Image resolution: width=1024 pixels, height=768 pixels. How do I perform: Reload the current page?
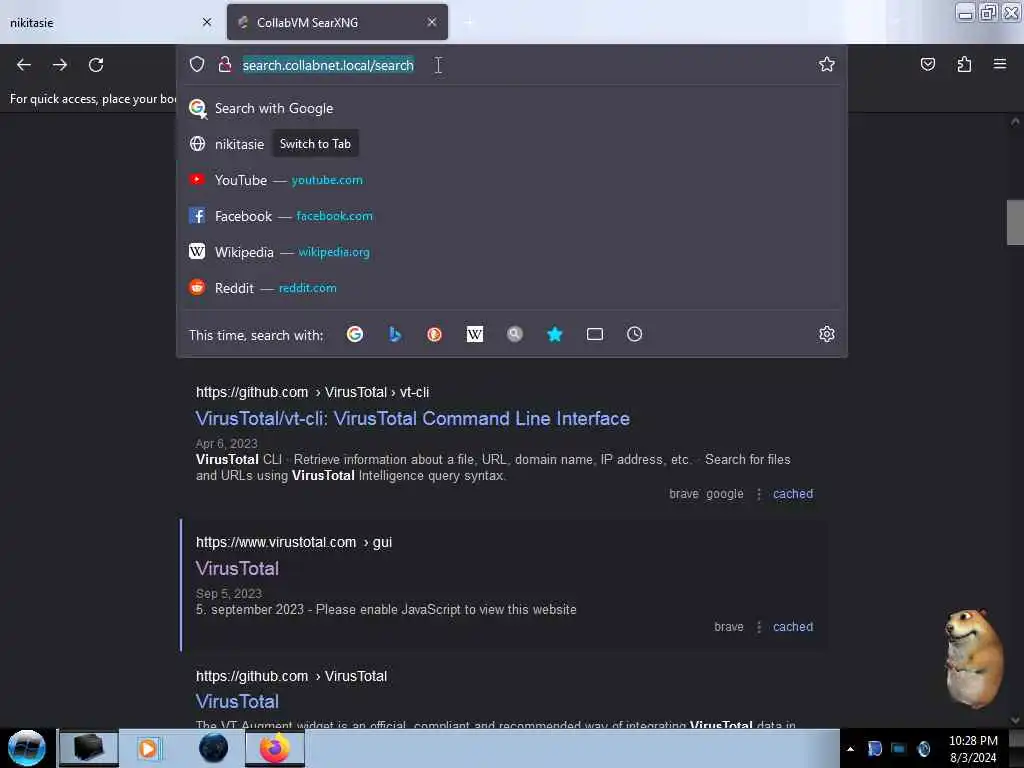pos(96,65)
